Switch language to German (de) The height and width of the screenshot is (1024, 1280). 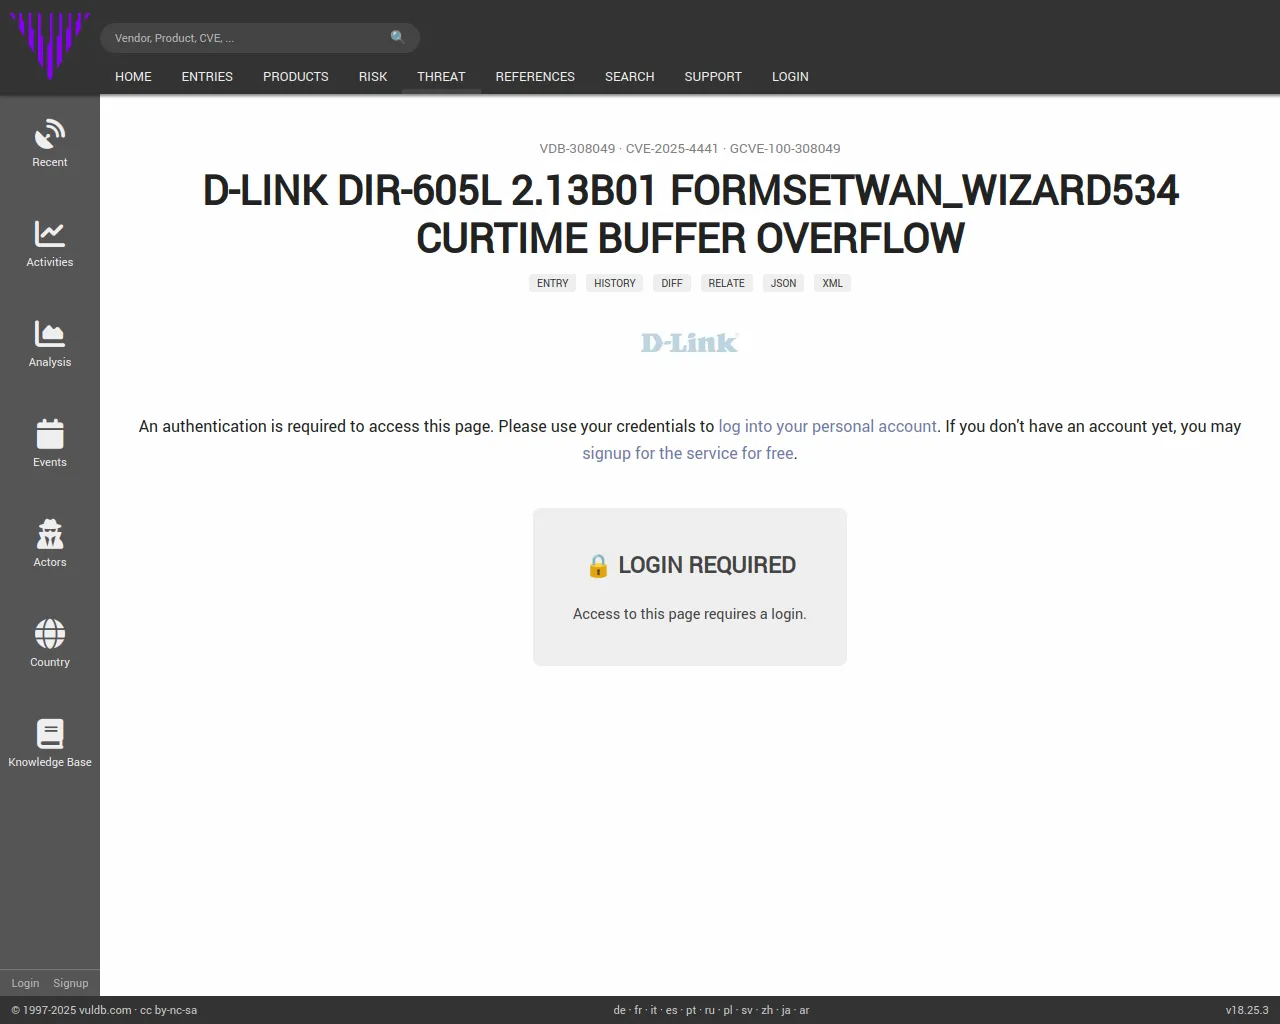tap(620, 1010)
